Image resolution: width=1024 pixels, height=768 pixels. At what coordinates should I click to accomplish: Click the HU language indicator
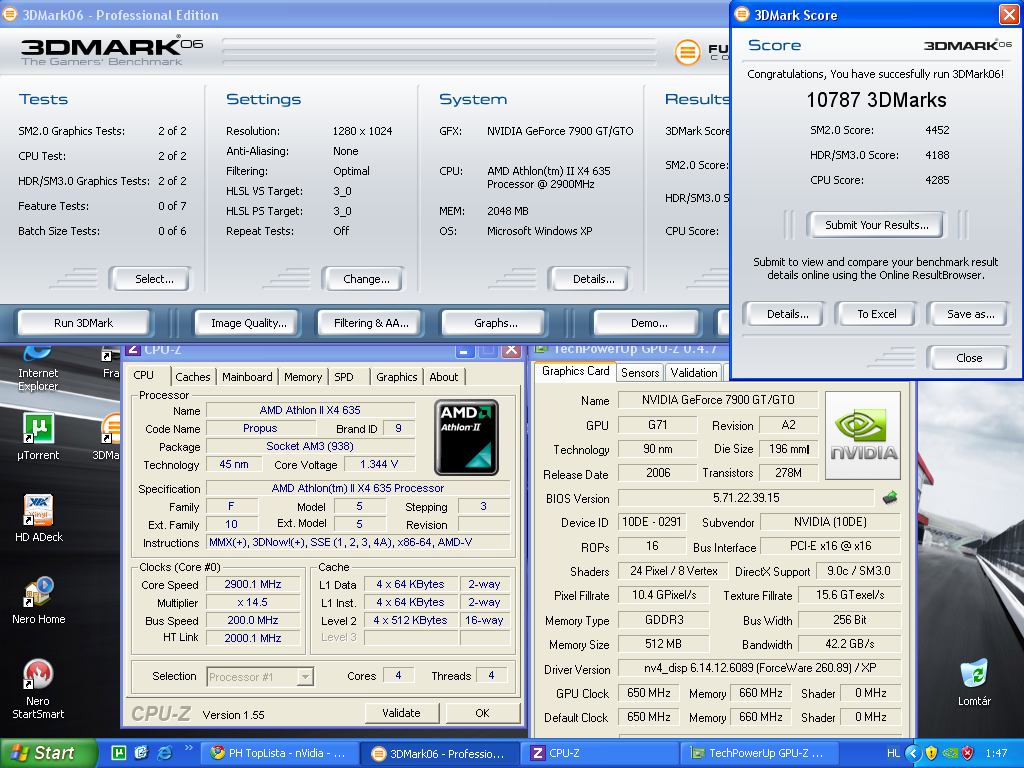coord(893,753)
